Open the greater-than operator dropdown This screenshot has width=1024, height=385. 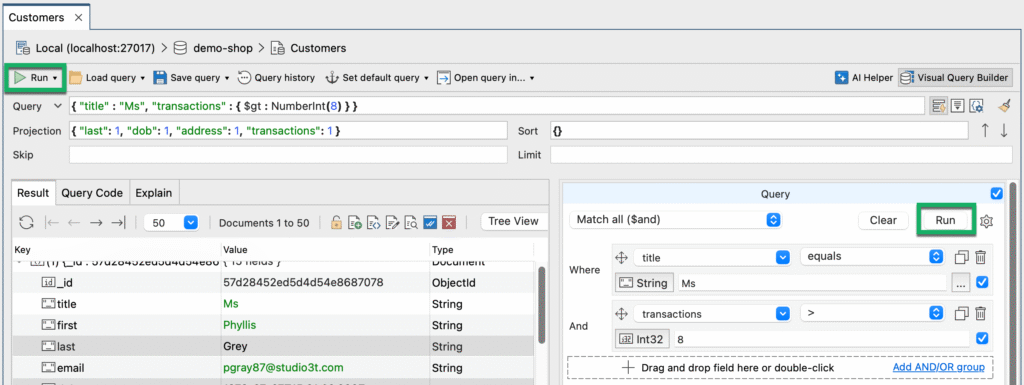[872, 313]
